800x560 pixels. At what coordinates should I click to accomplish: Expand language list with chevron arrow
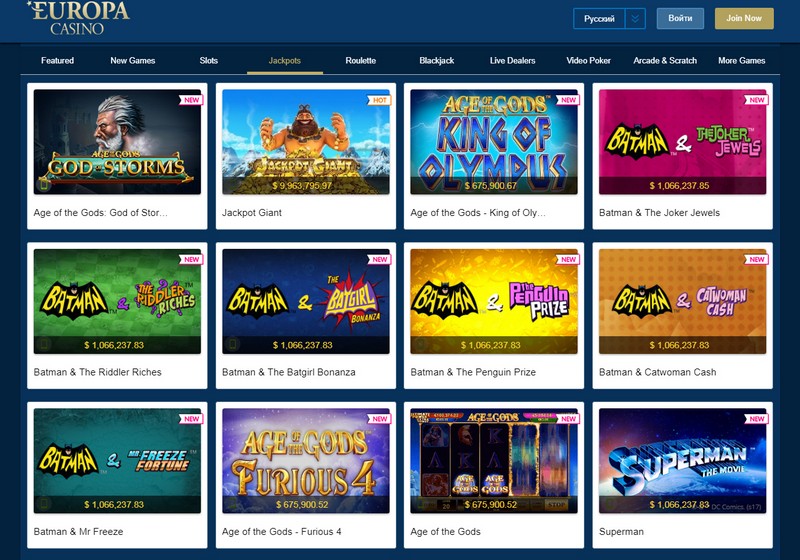click(635, 19)
